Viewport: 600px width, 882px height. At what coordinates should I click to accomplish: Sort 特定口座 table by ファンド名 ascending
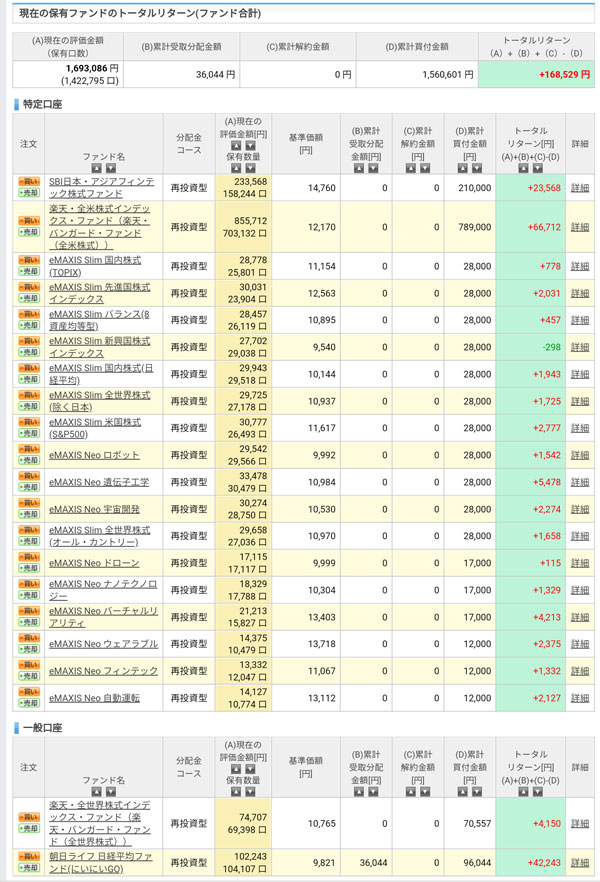97,167
